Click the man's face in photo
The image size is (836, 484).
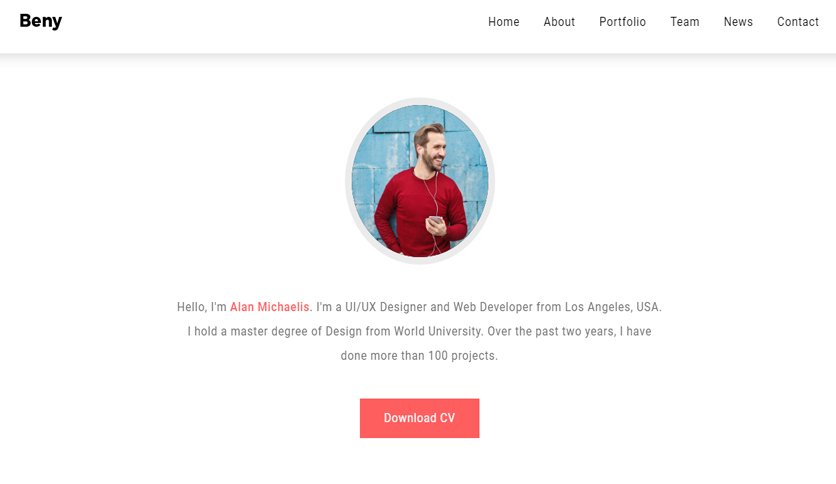(431, 149)
